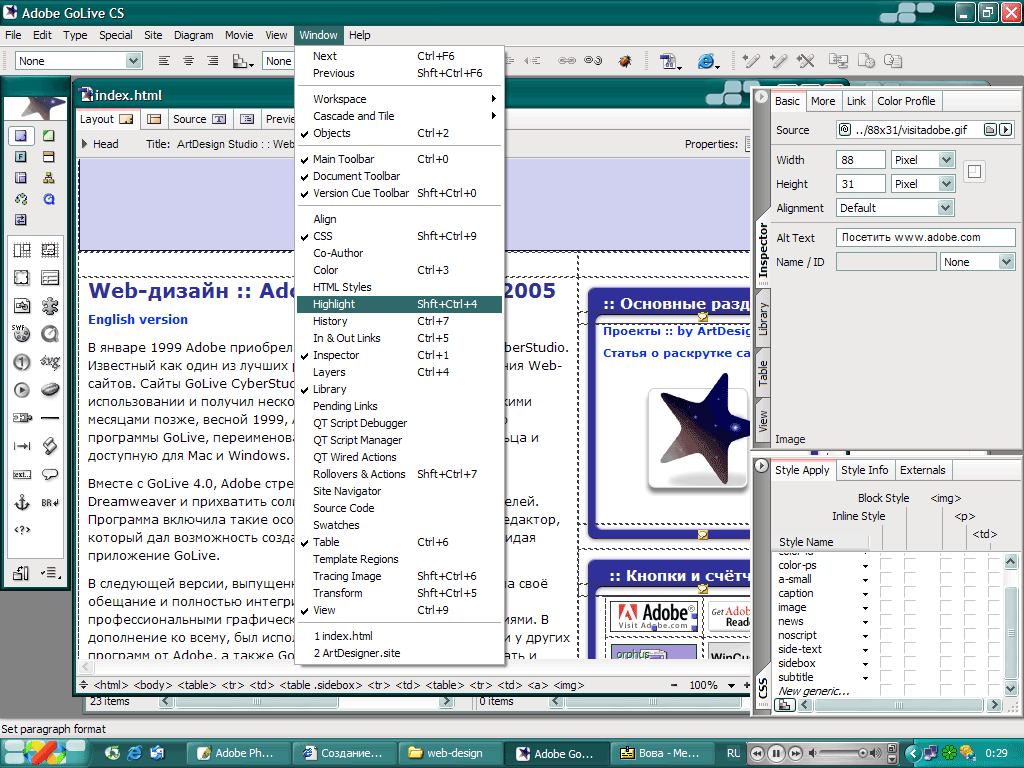Viewport: 1024px width, 768px height.
Task: Click the Browse folder icon beside Source
Action: pos(990,129)
